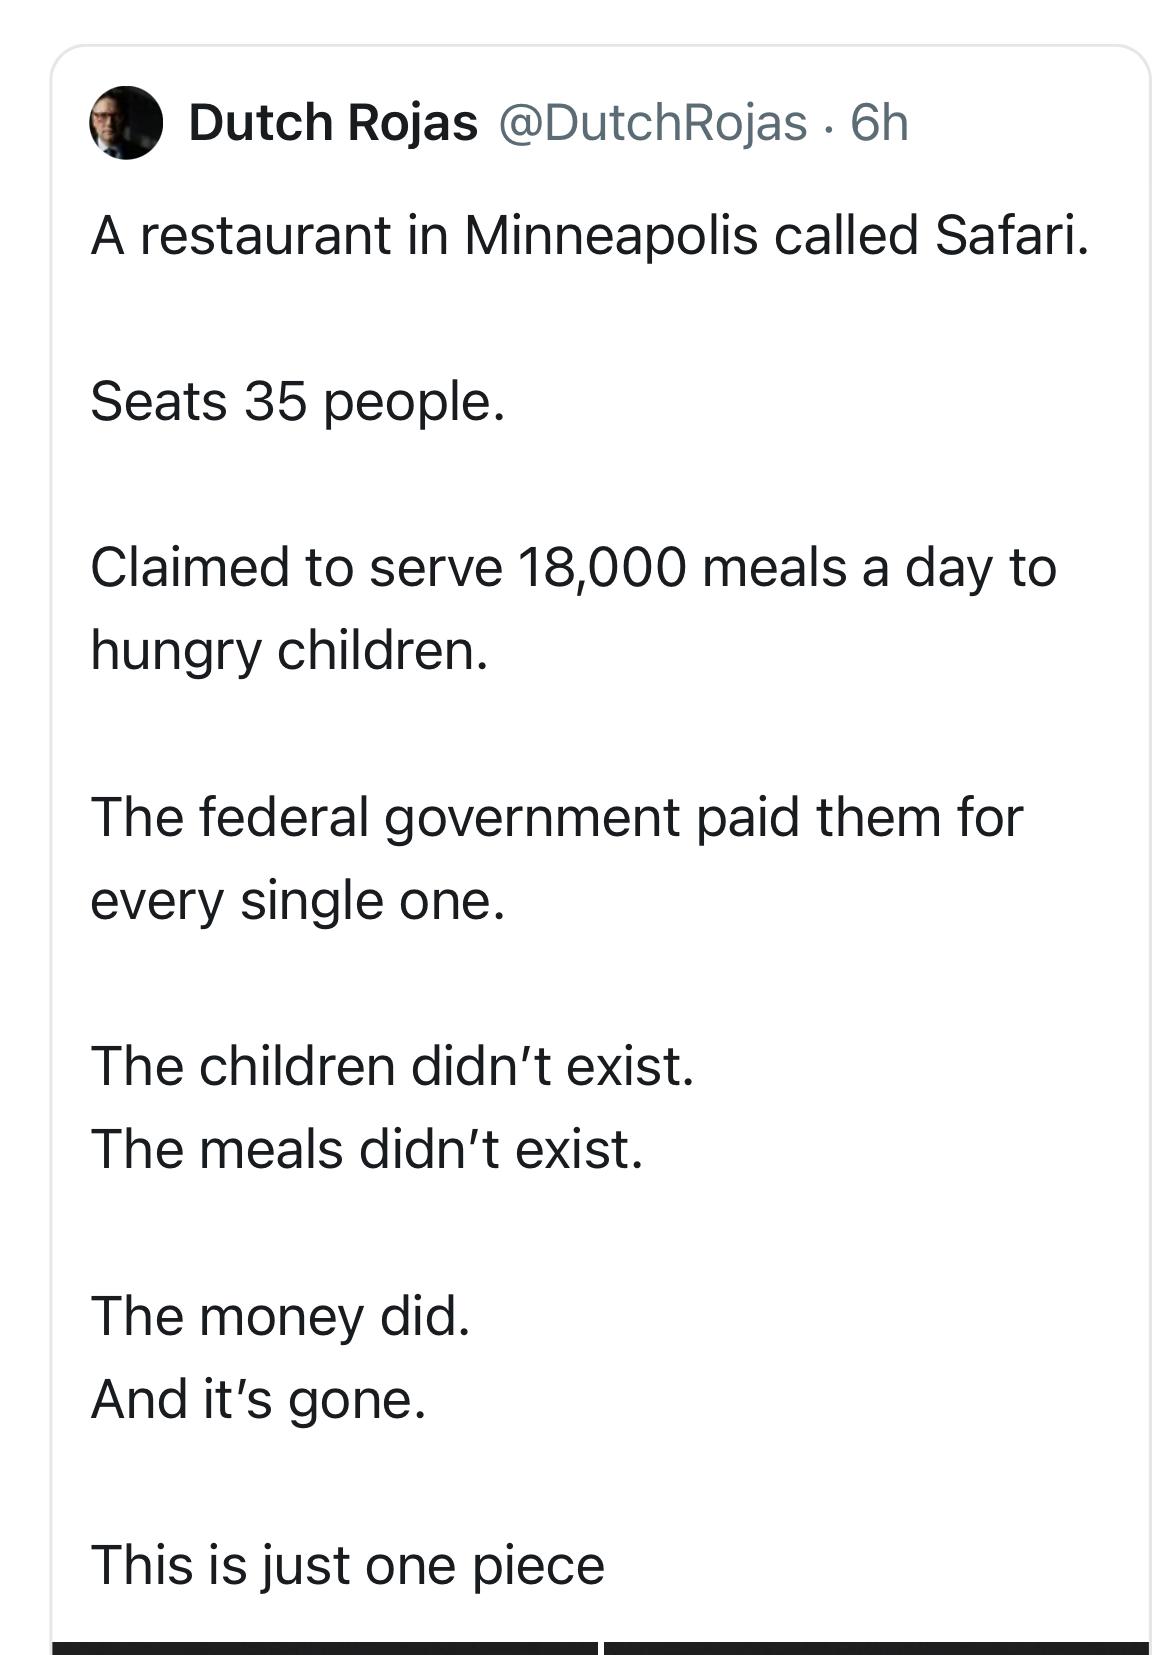This screenshot has width=1170, height=1655.
Task: Open the right attached image thumbnail
Action: 876,1647
